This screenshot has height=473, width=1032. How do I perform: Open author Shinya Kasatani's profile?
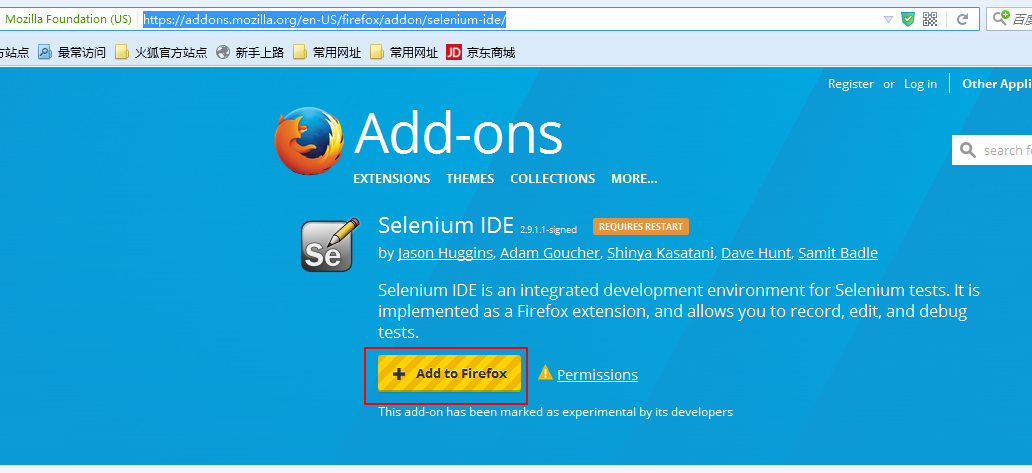pyautogui.click(x=660, y=253)
